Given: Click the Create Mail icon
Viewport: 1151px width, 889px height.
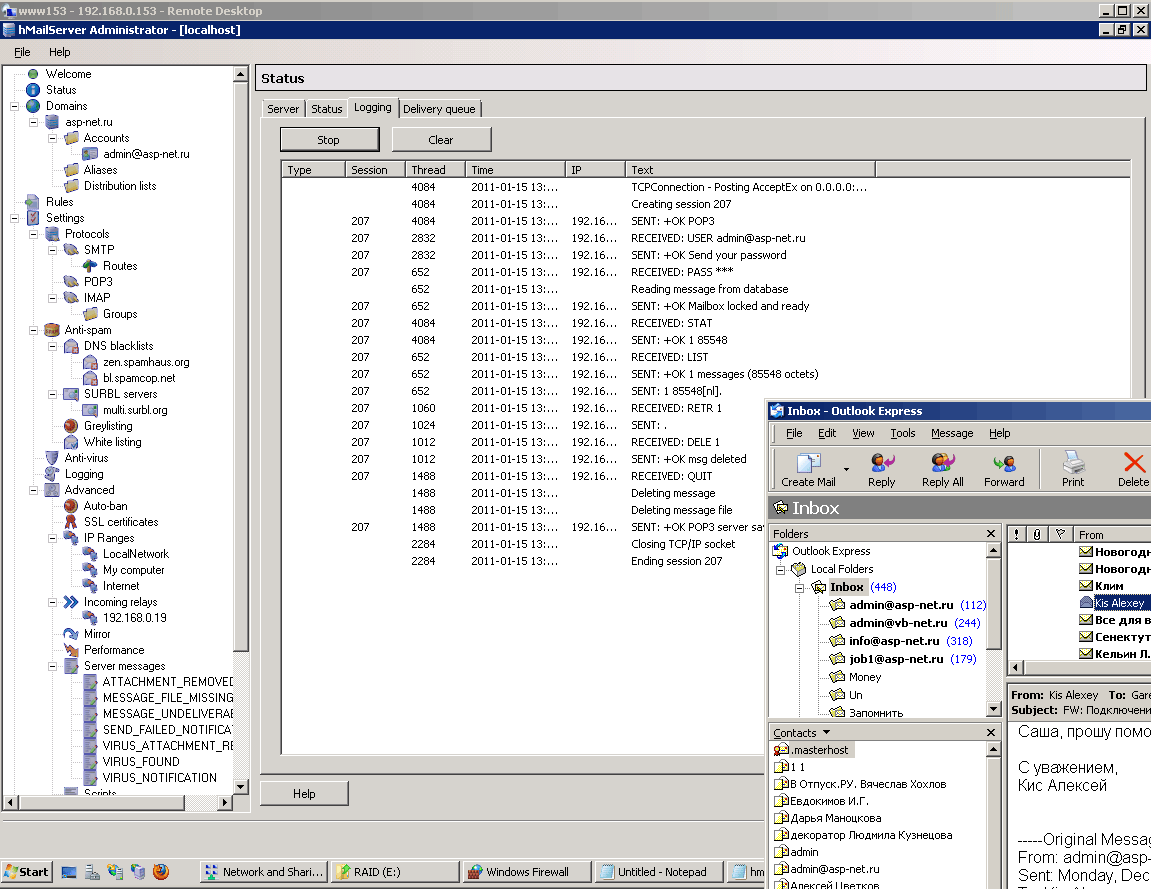Looking at the screenshot, I should (x=808, y=463).
